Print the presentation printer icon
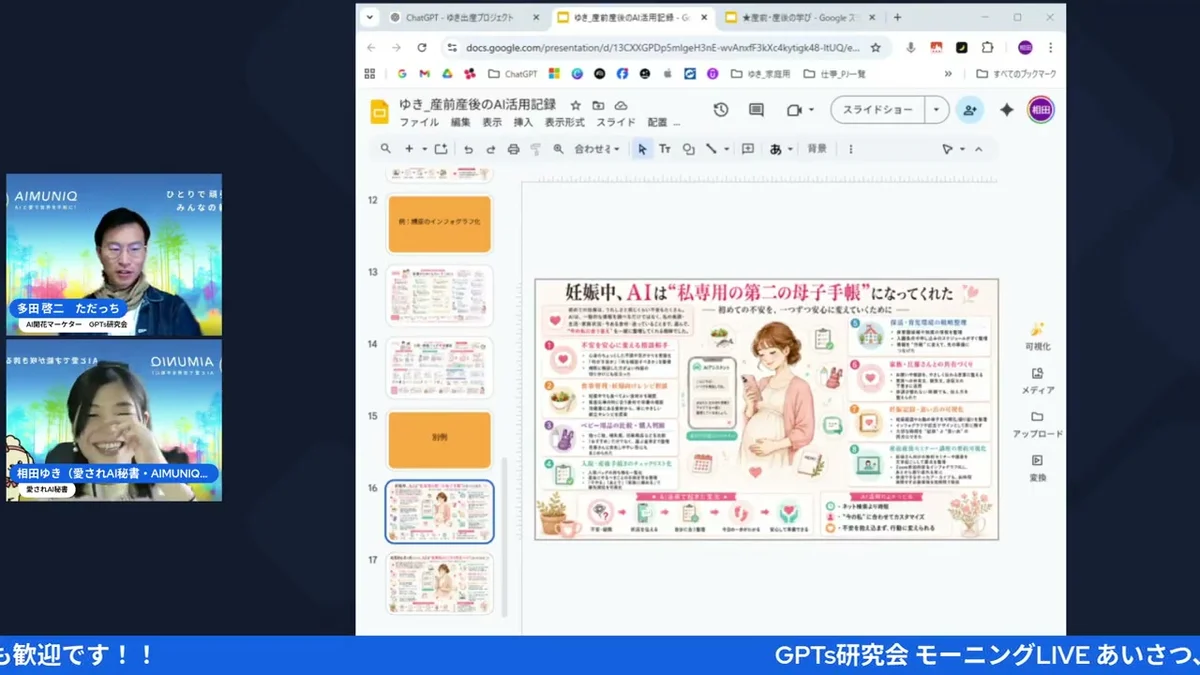 point(513,149)
